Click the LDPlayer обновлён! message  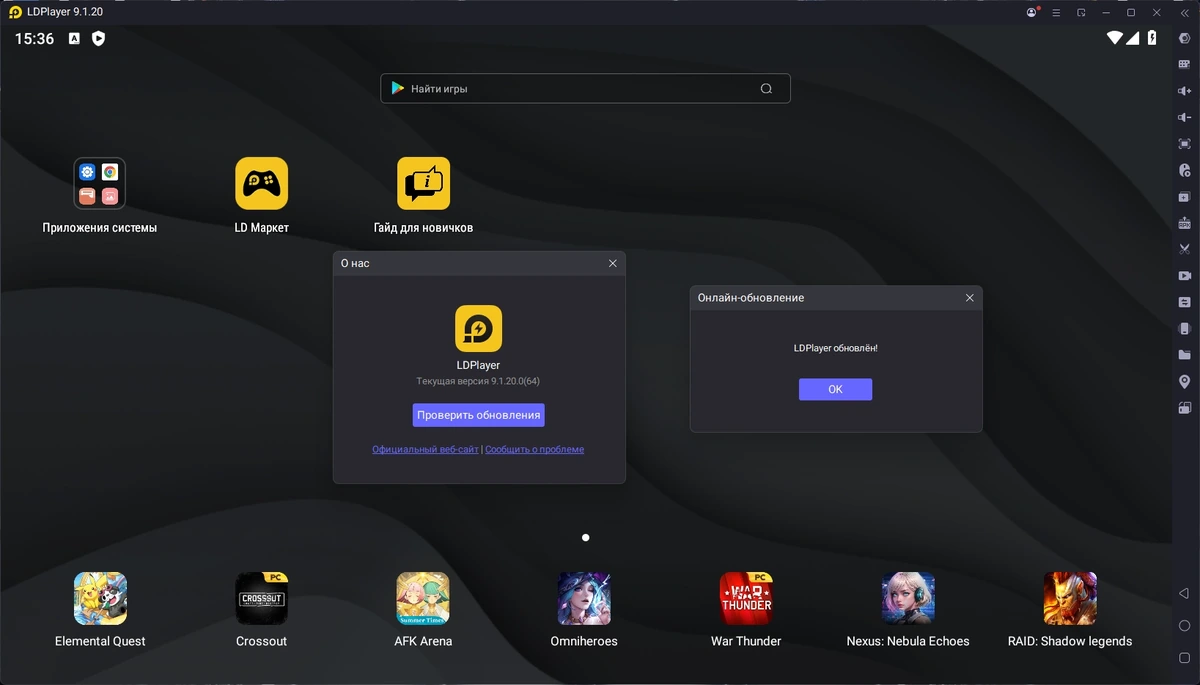[x=835, y=348]
